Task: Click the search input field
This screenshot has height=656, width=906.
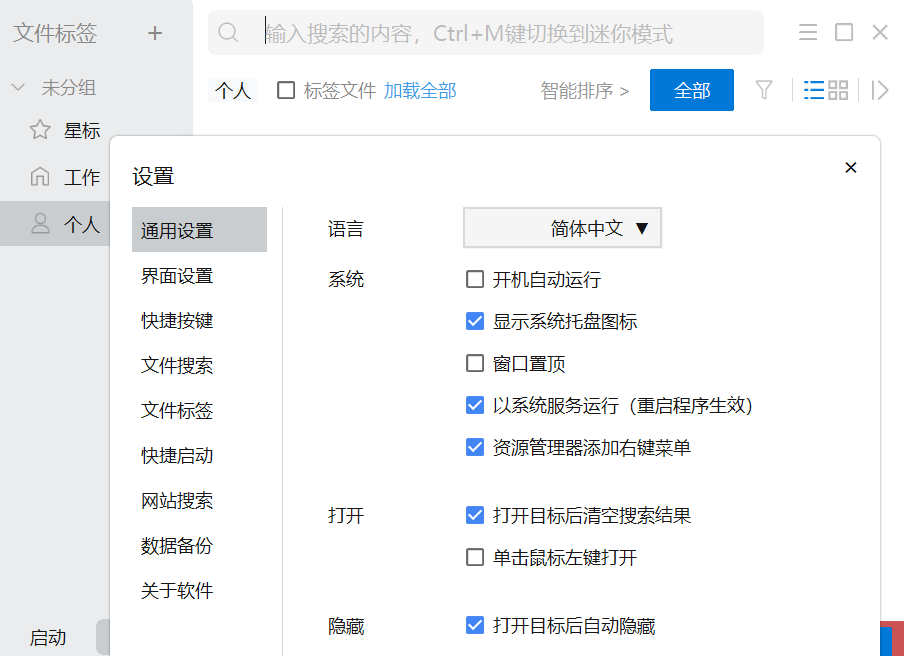Action: [x=500, y=34]
